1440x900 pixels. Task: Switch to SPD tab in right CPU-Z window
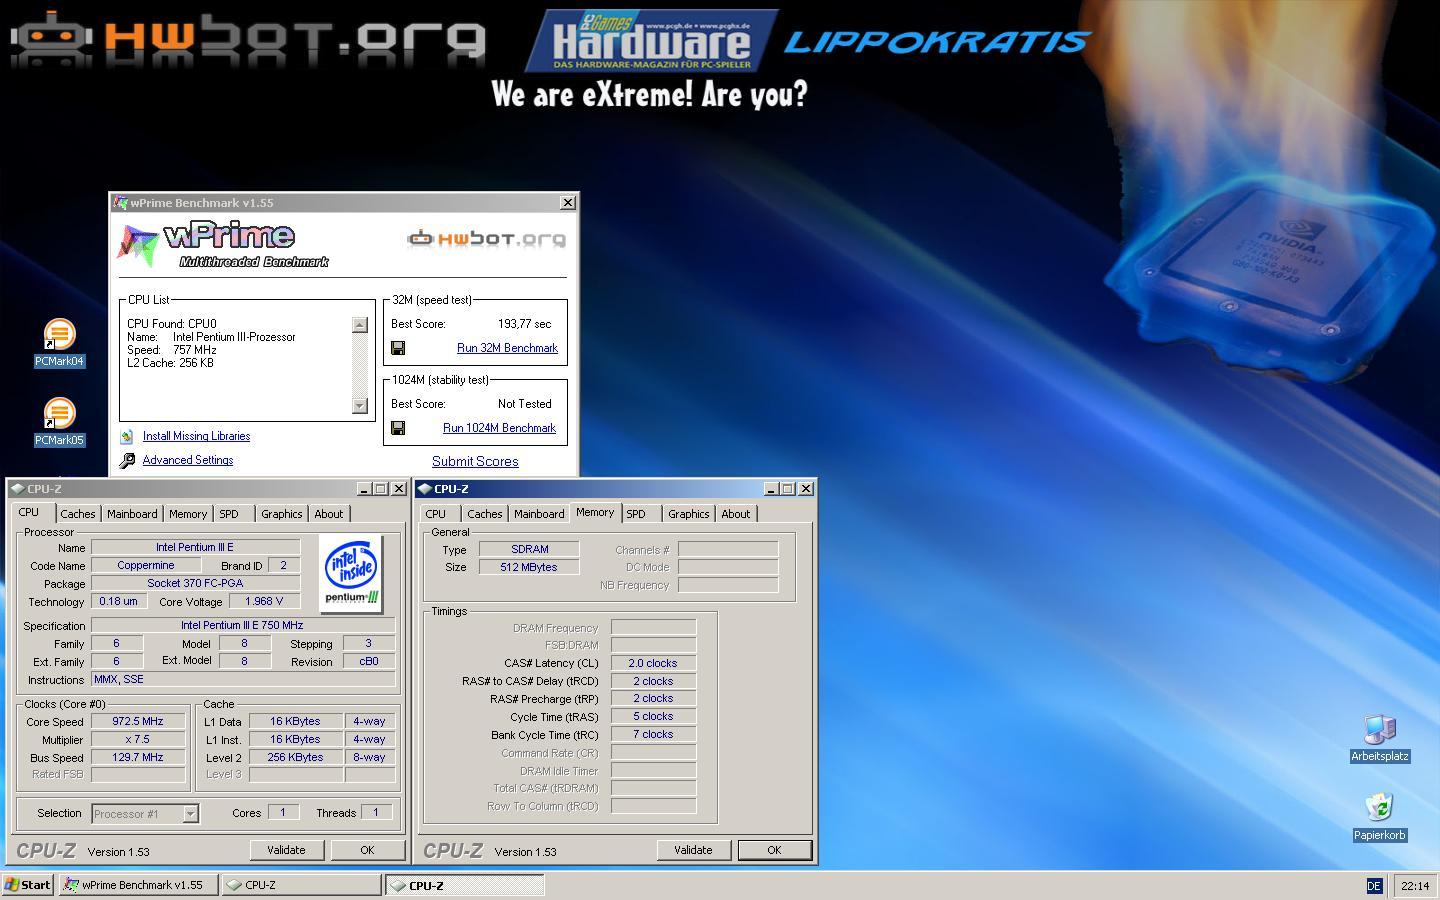point(636,514)
